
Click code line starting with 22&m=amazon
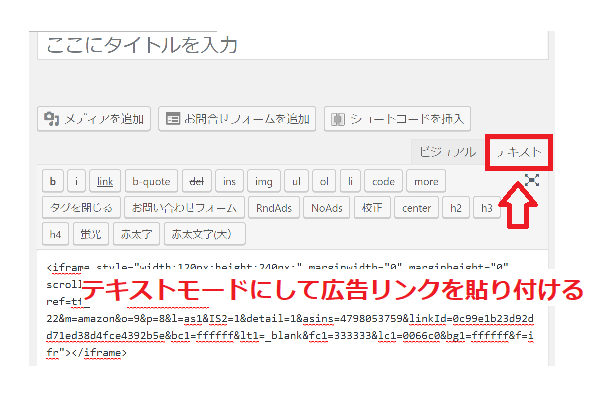(290, 319)
